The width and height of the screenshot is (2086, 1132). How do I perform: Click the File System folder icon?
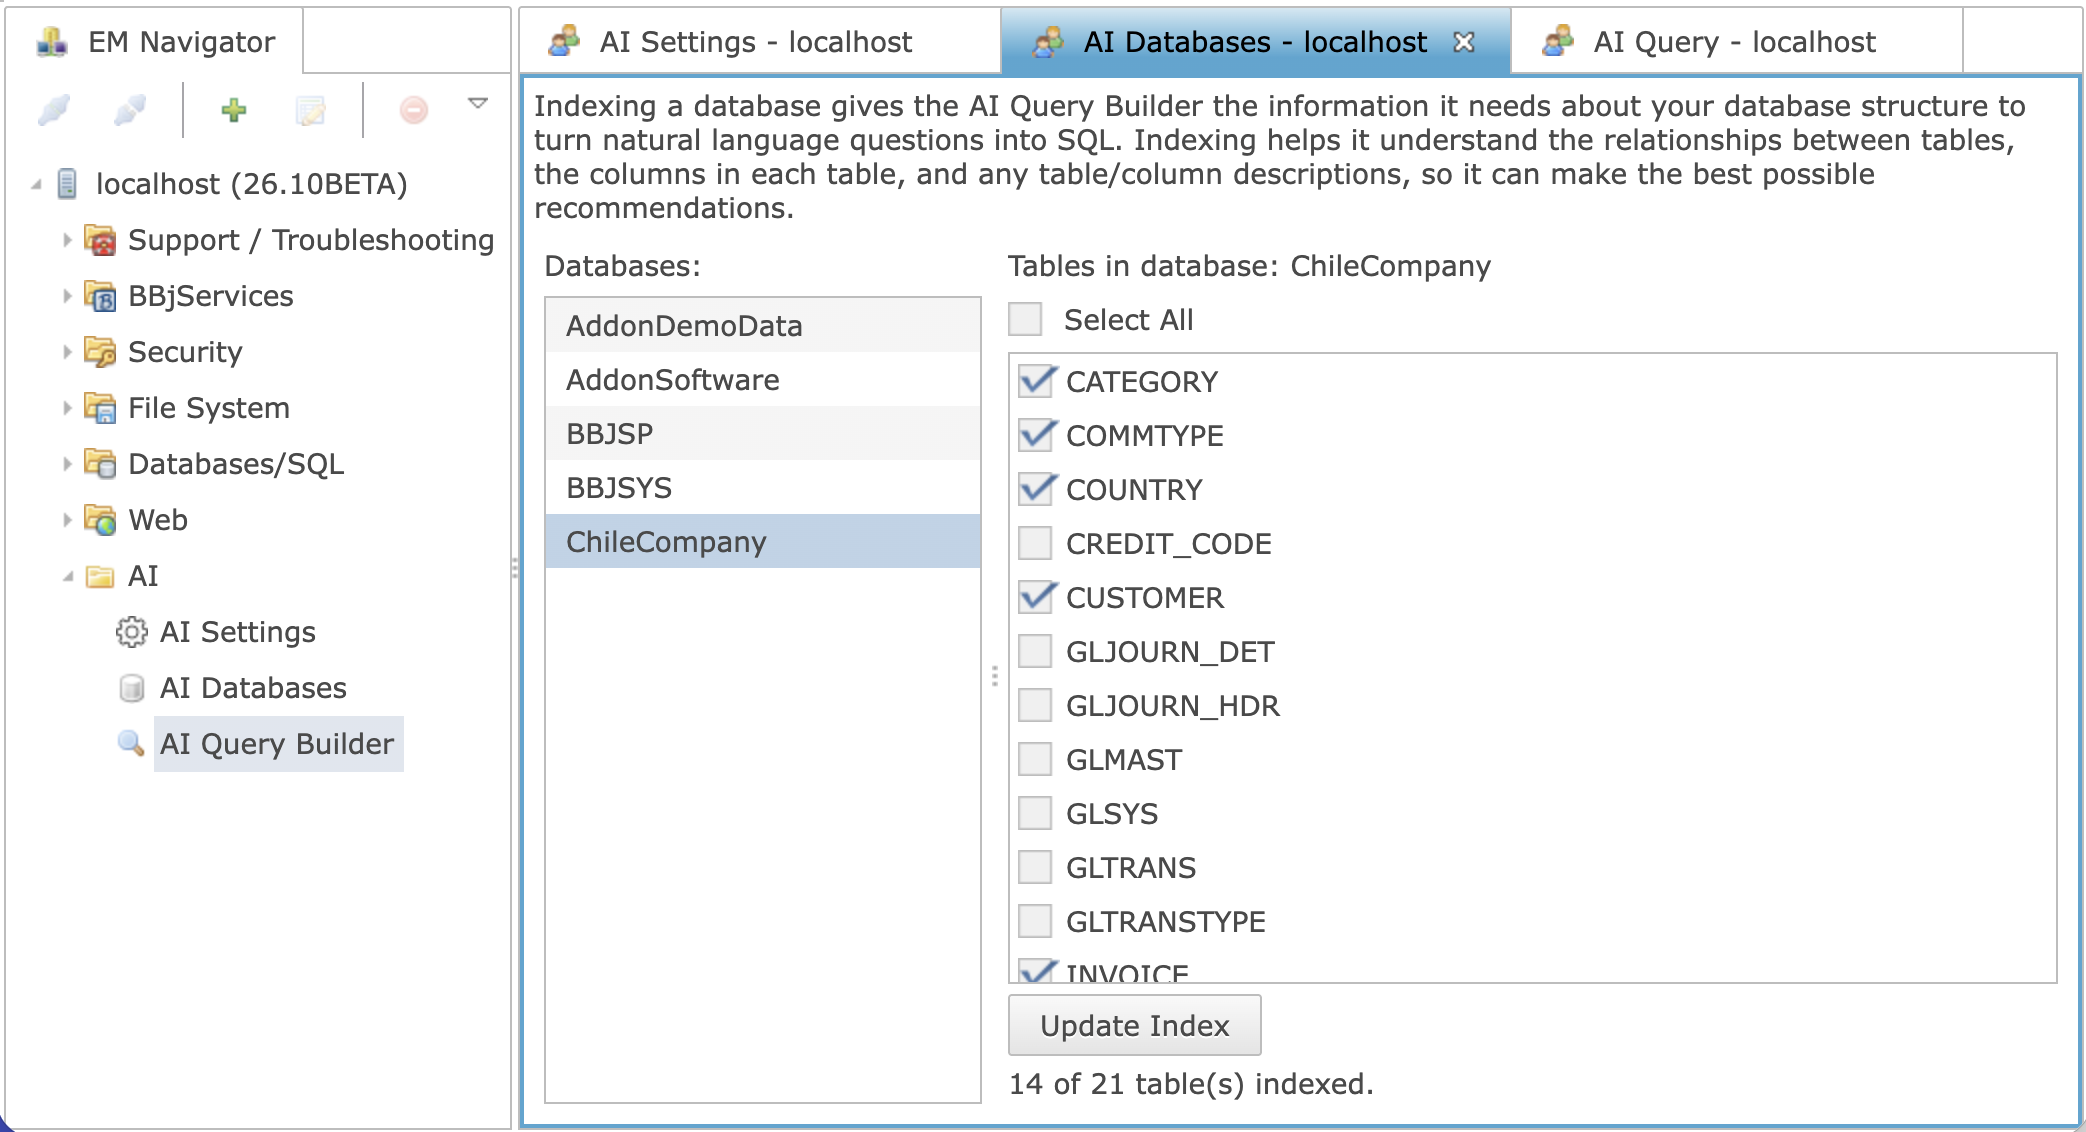click(100, 408)
